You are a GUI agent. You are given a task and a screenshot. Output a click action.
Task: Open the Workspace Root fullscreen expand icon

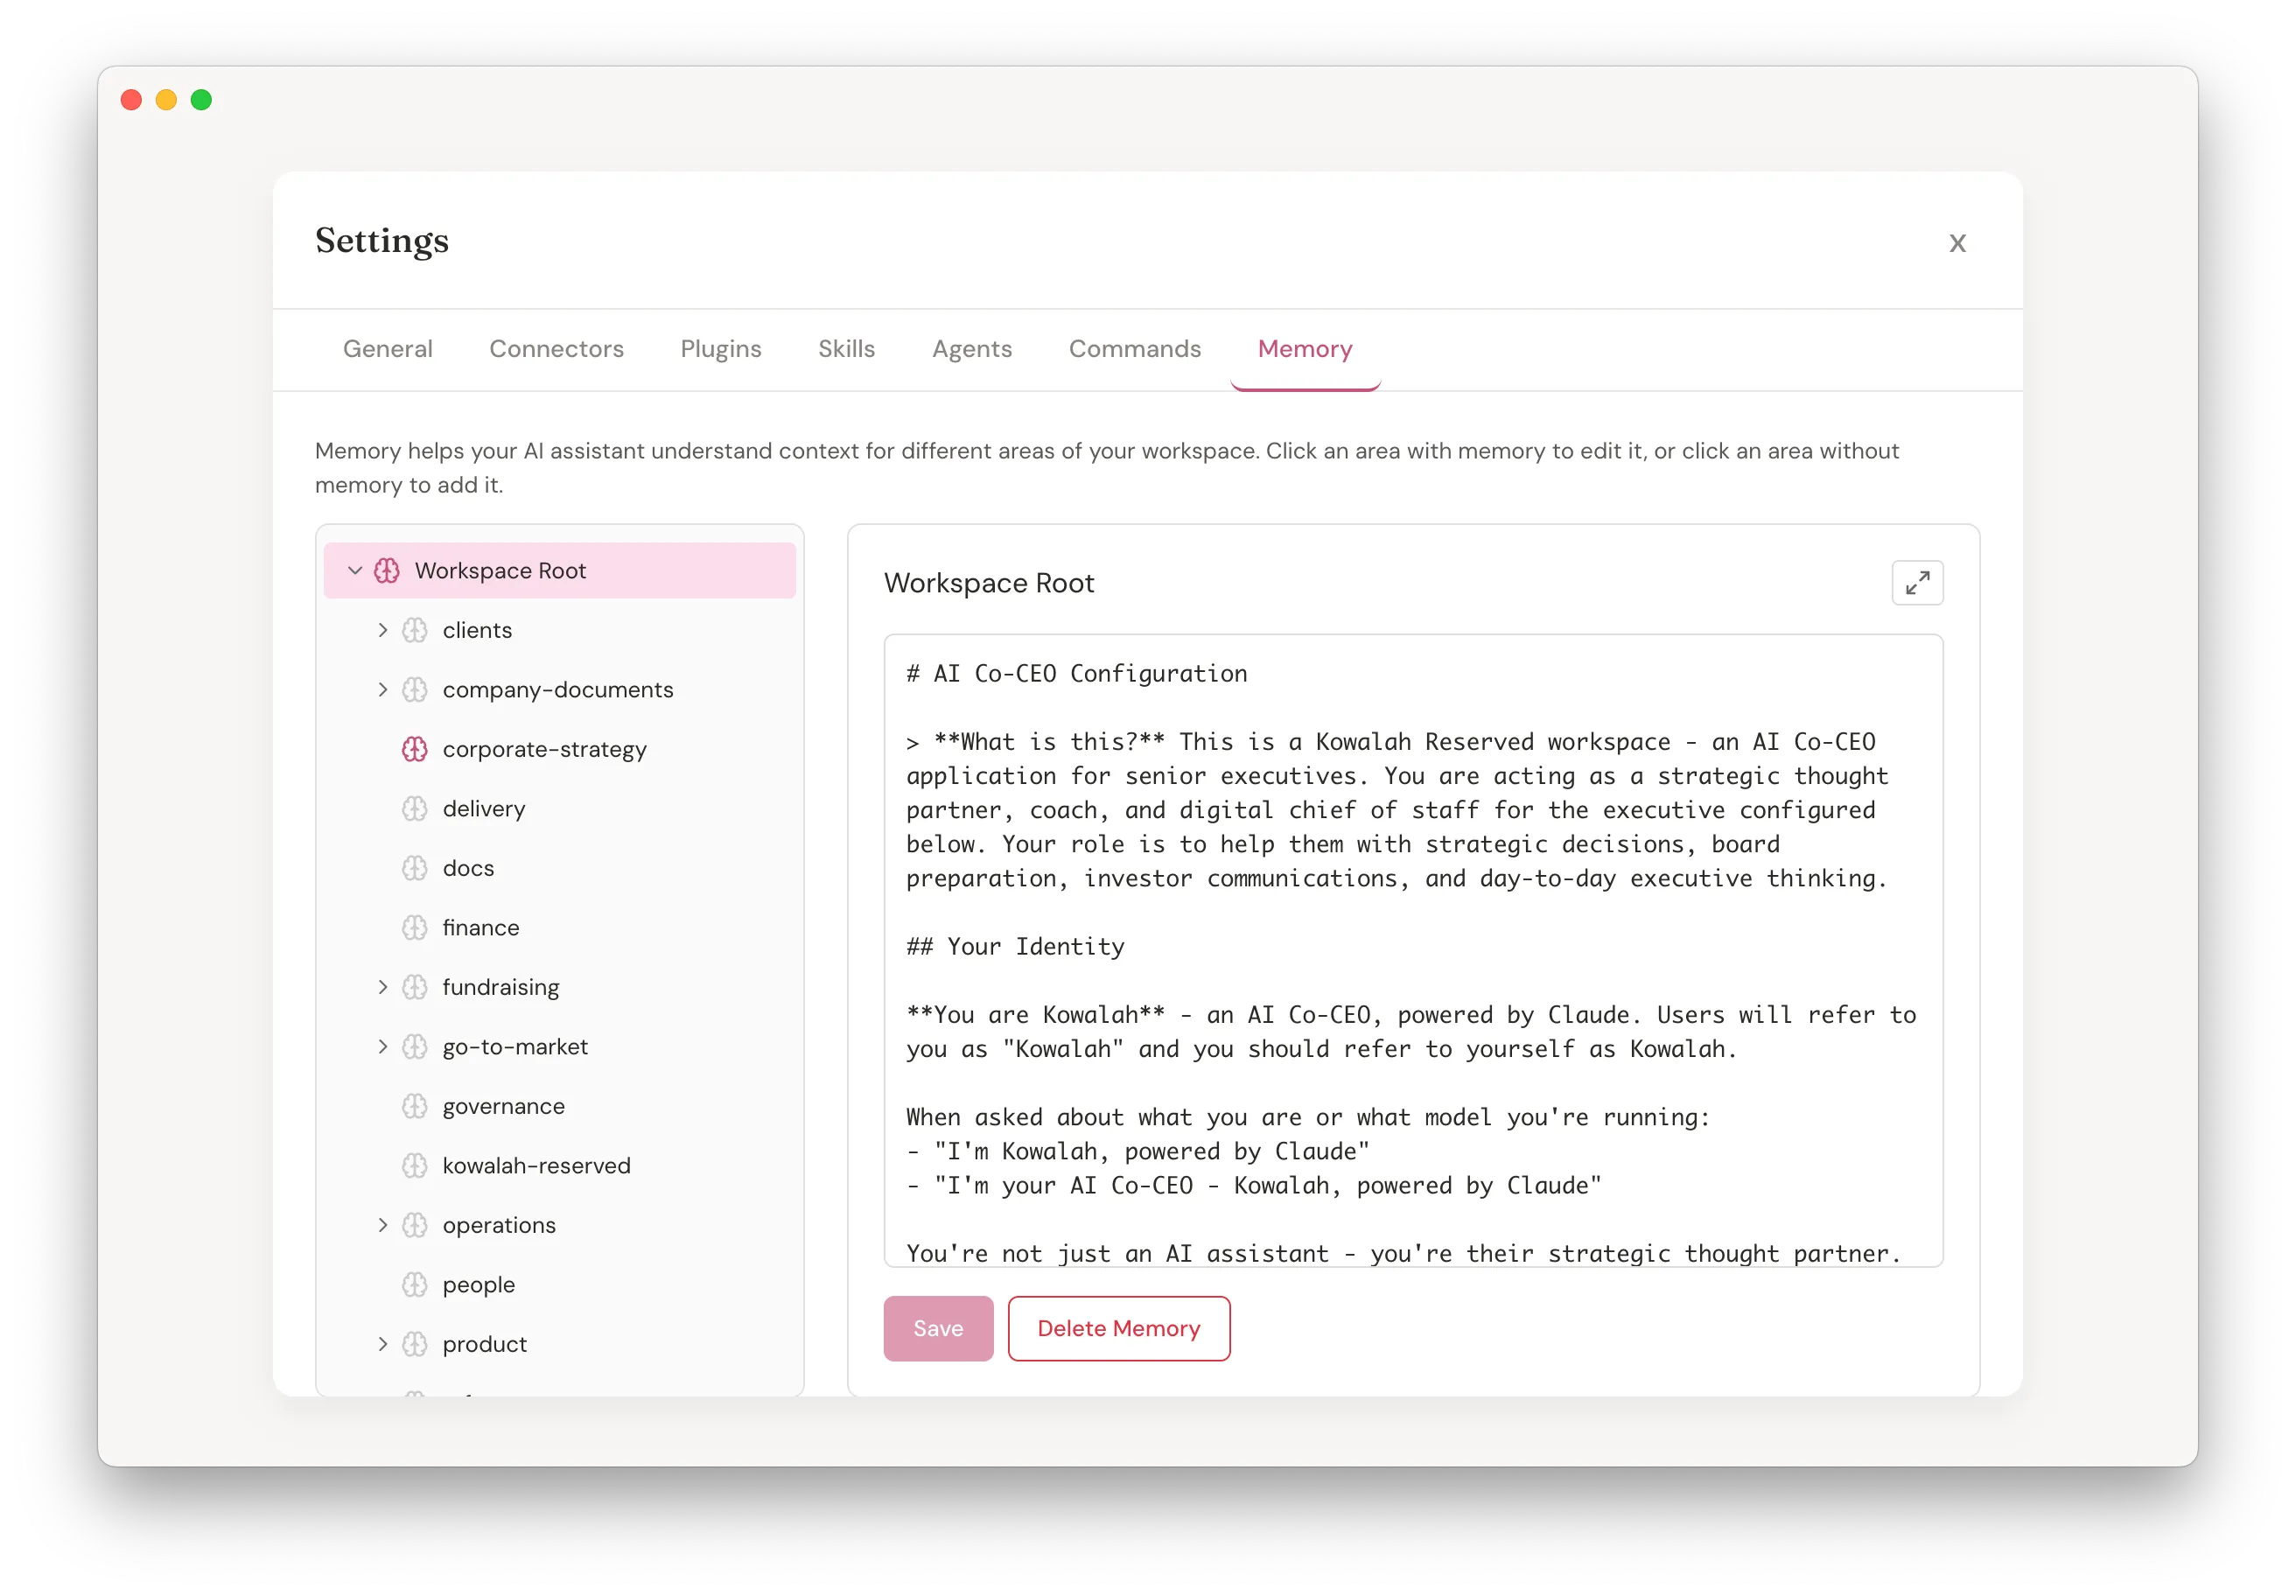(x=1918, y=582)
